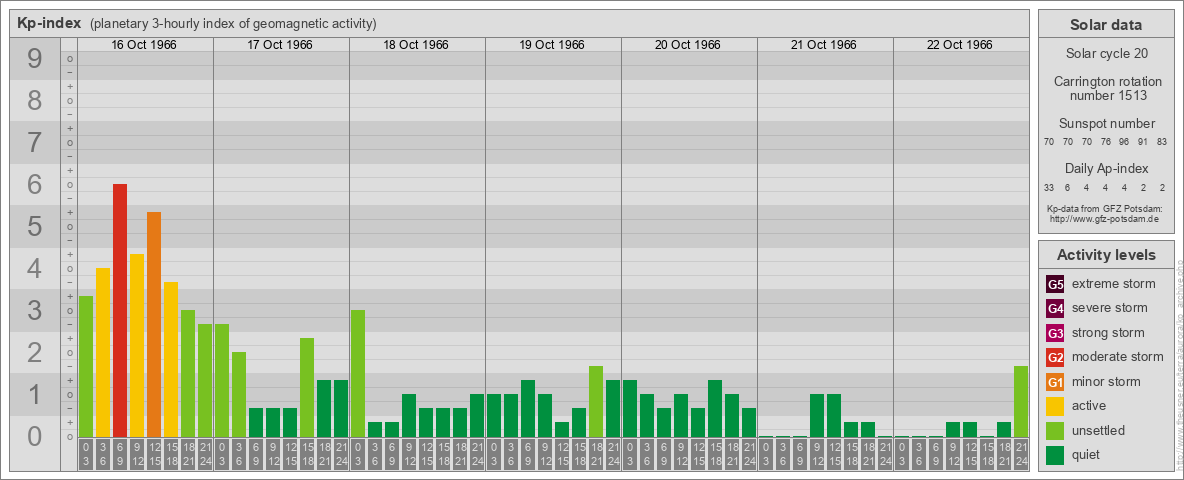Click the red 6-9 bar on 16 Oct 1966

click(x=120, y=311)
